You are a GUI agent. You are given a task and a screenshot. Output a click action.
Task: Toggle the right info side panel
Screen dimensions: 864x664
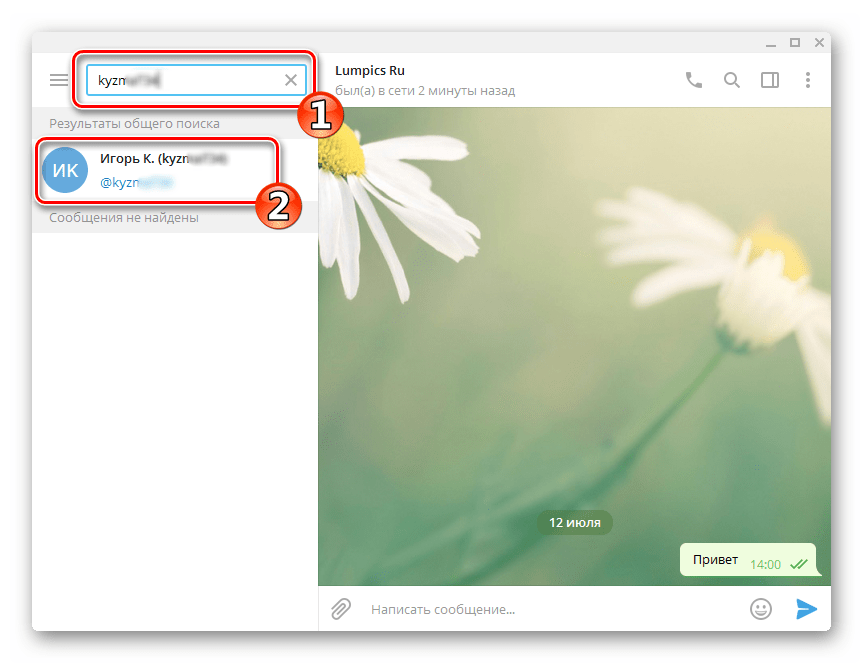(770, 80)
